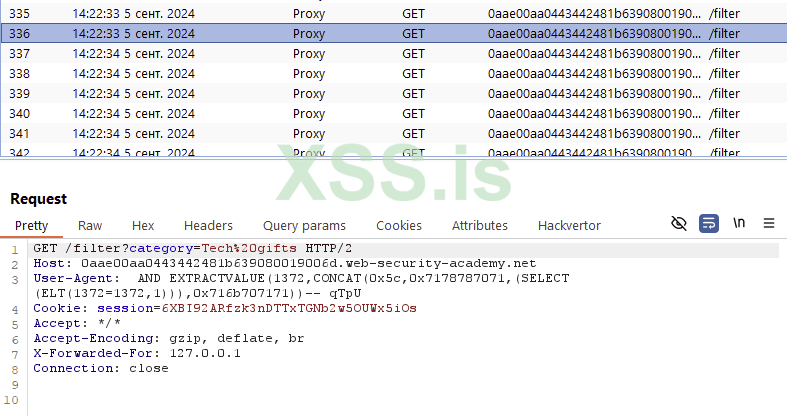
Task: Click the Tech%20gifts parameter value
Action: [249, 248]
